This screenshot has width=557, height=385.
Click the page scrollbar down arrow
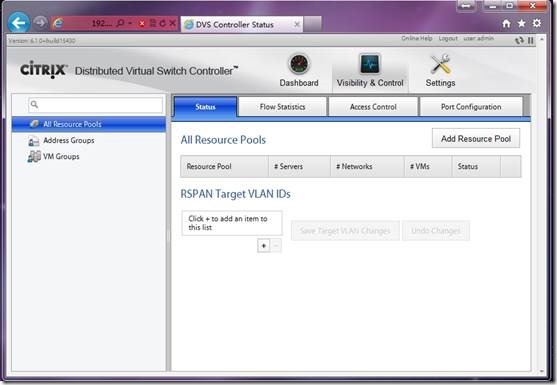tap(542, 372)
